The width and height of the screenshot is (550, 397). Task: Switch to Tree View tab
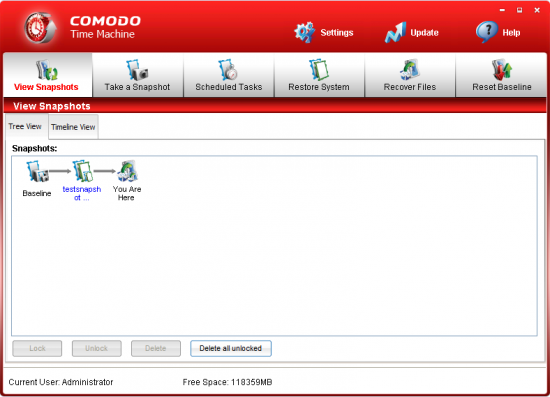coord(25,126)
